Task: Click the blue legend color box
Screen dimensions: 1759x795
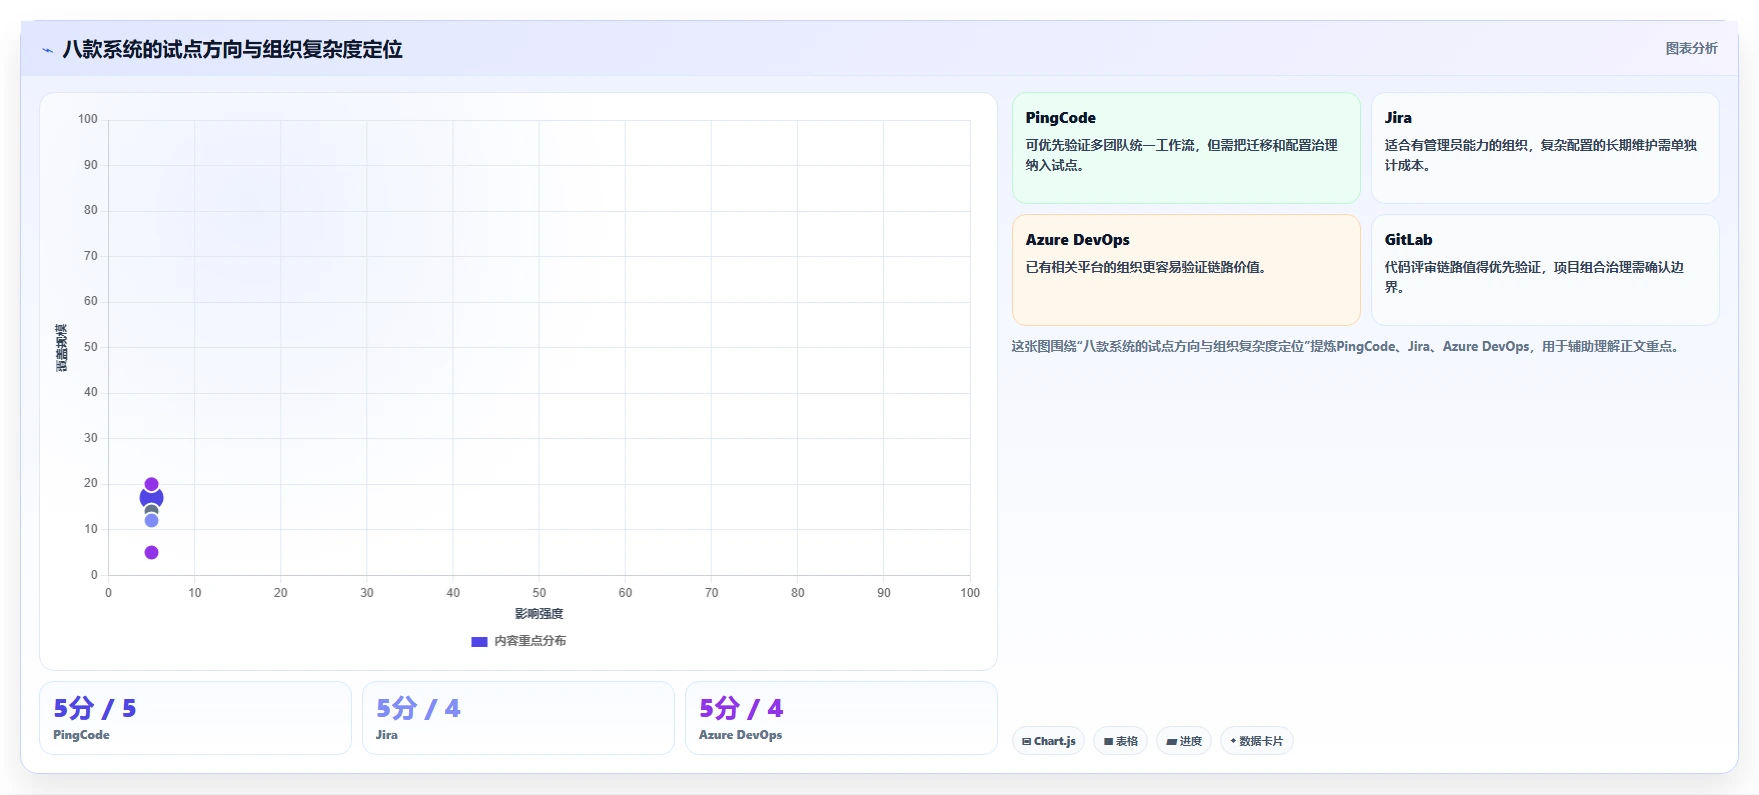Action: click(x=479, y=641)
